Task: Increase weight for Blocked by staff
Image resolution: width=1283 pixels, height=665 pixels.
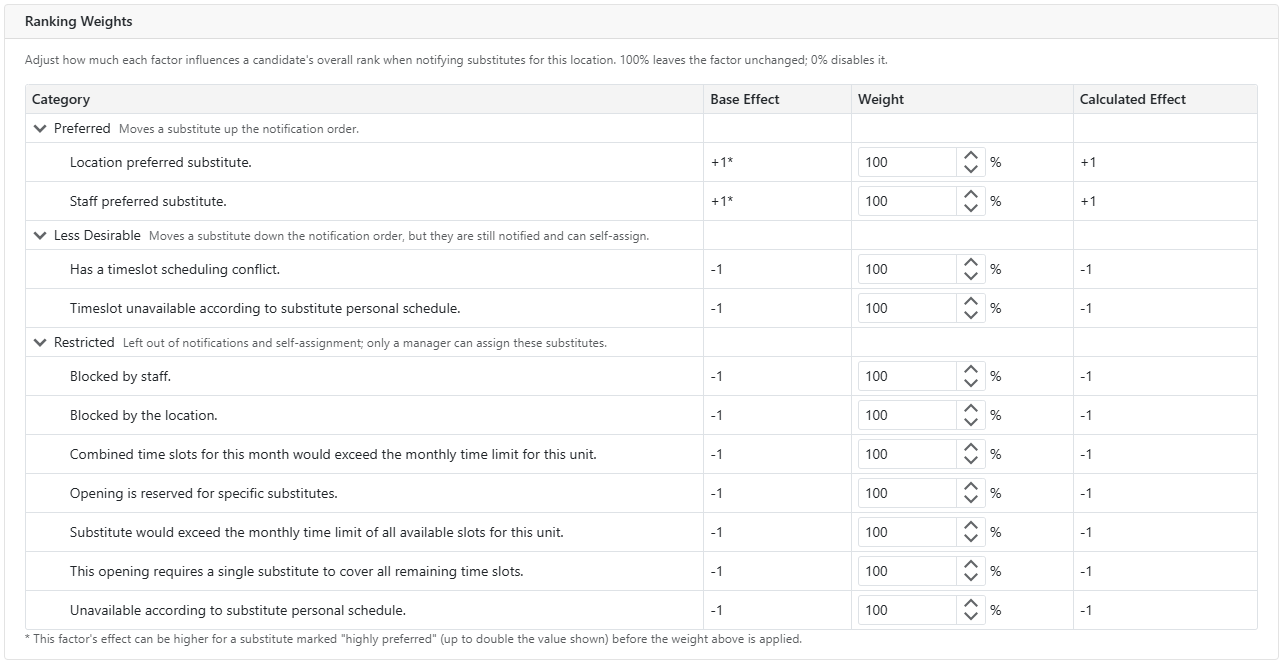Action: 970,370
